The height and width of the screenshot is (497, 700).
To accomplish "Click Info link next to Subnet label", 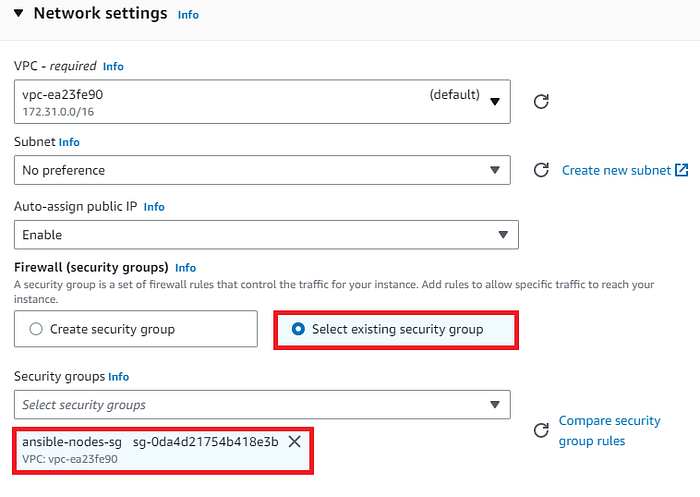I will pos(69,142).
